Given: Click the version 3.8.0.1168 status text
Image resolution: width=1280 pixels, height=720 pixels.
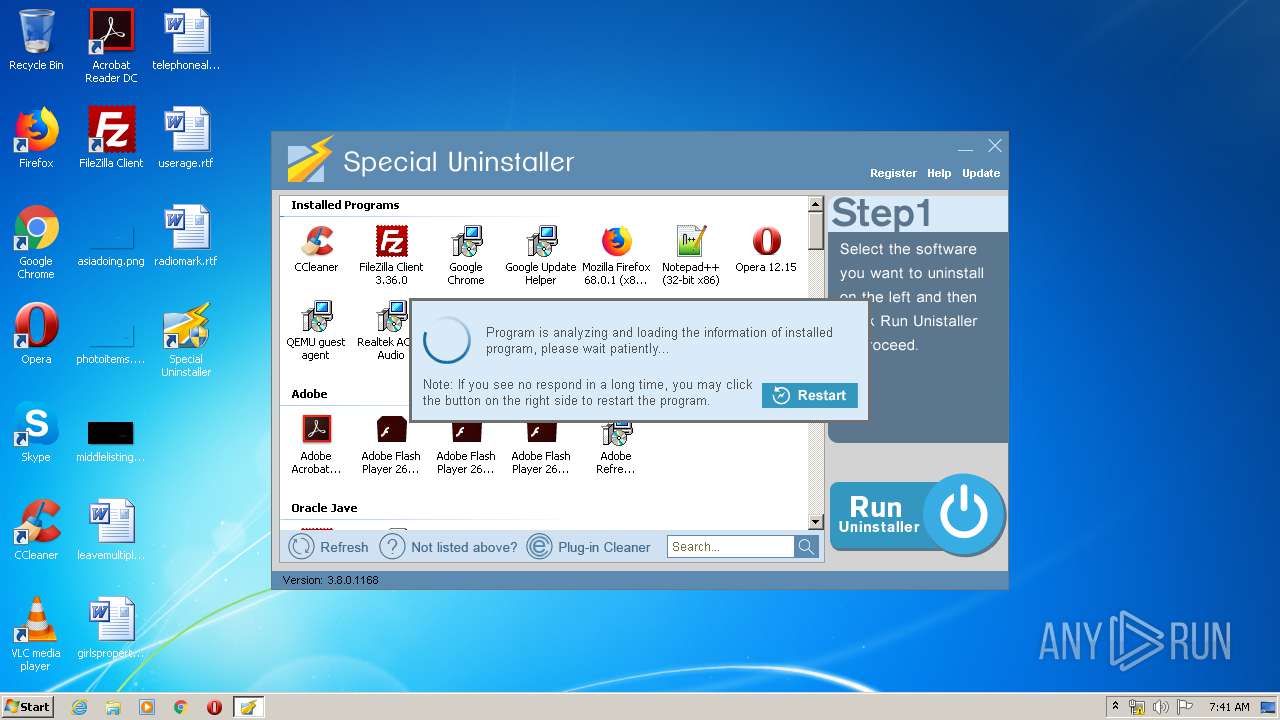Looking at the screenshot, I should 330,580.
